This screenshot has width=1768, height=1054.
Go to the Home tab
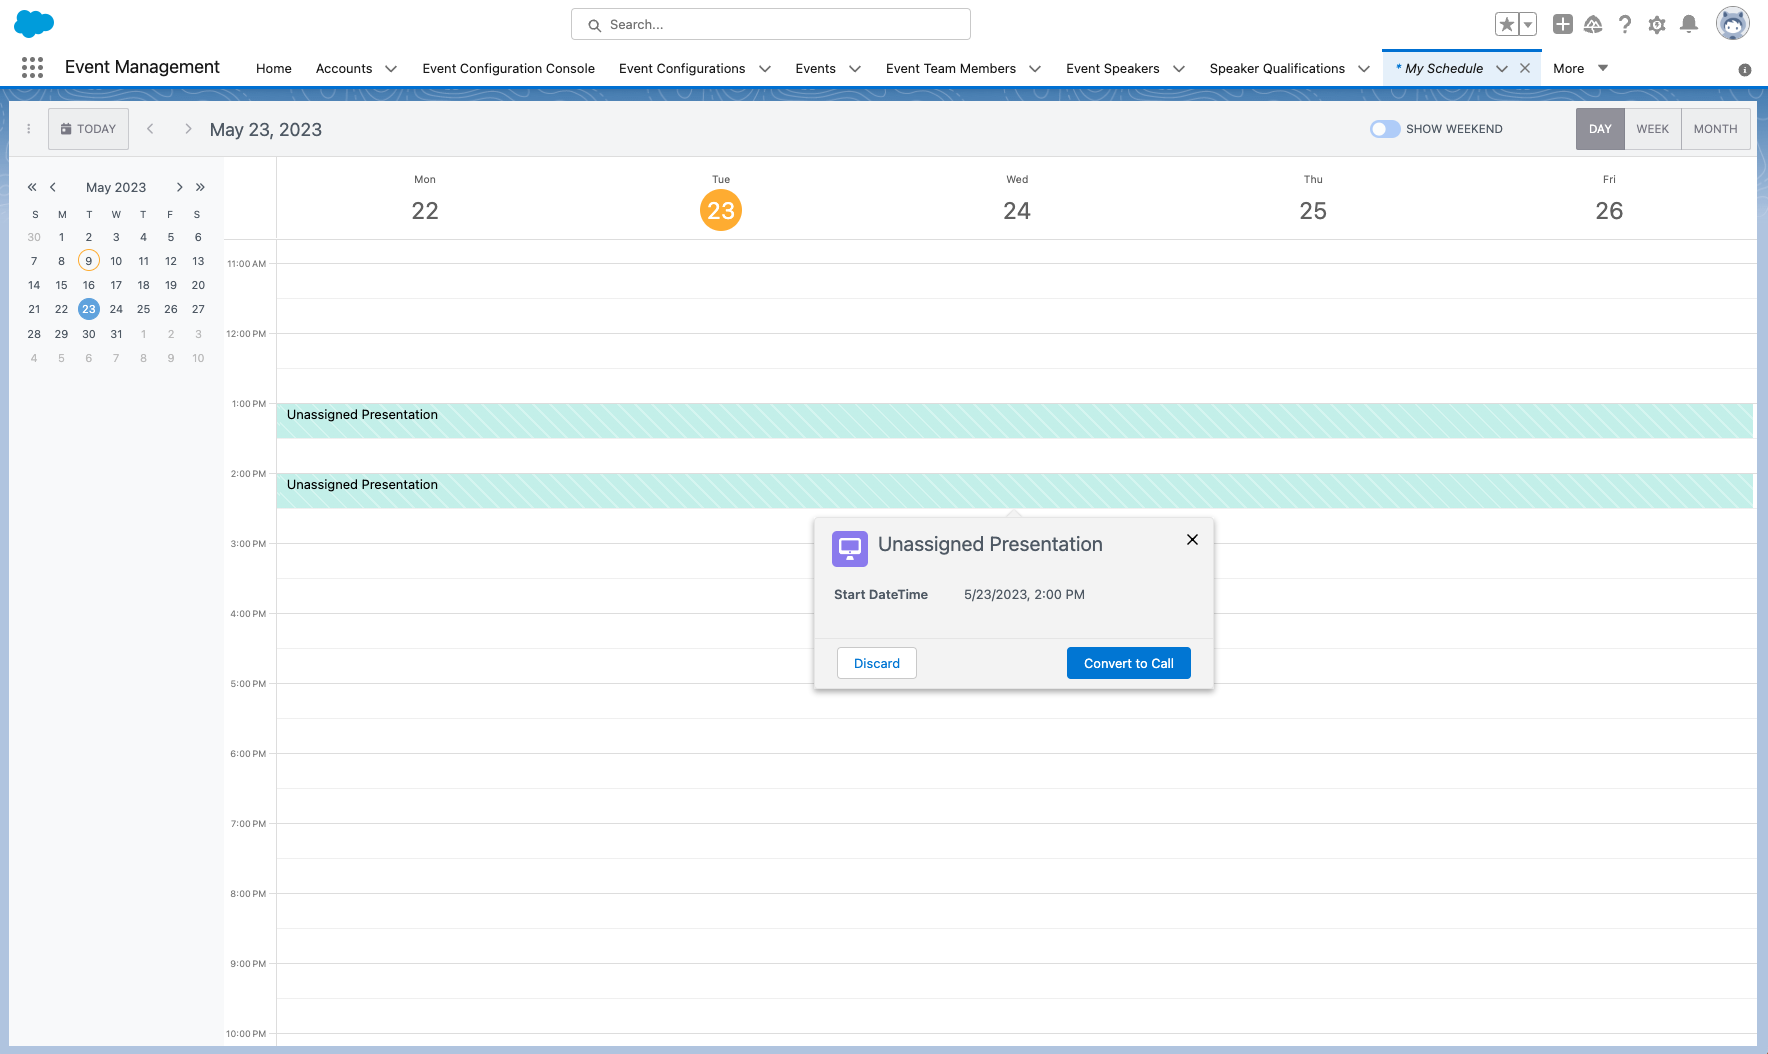pos(273,68)
